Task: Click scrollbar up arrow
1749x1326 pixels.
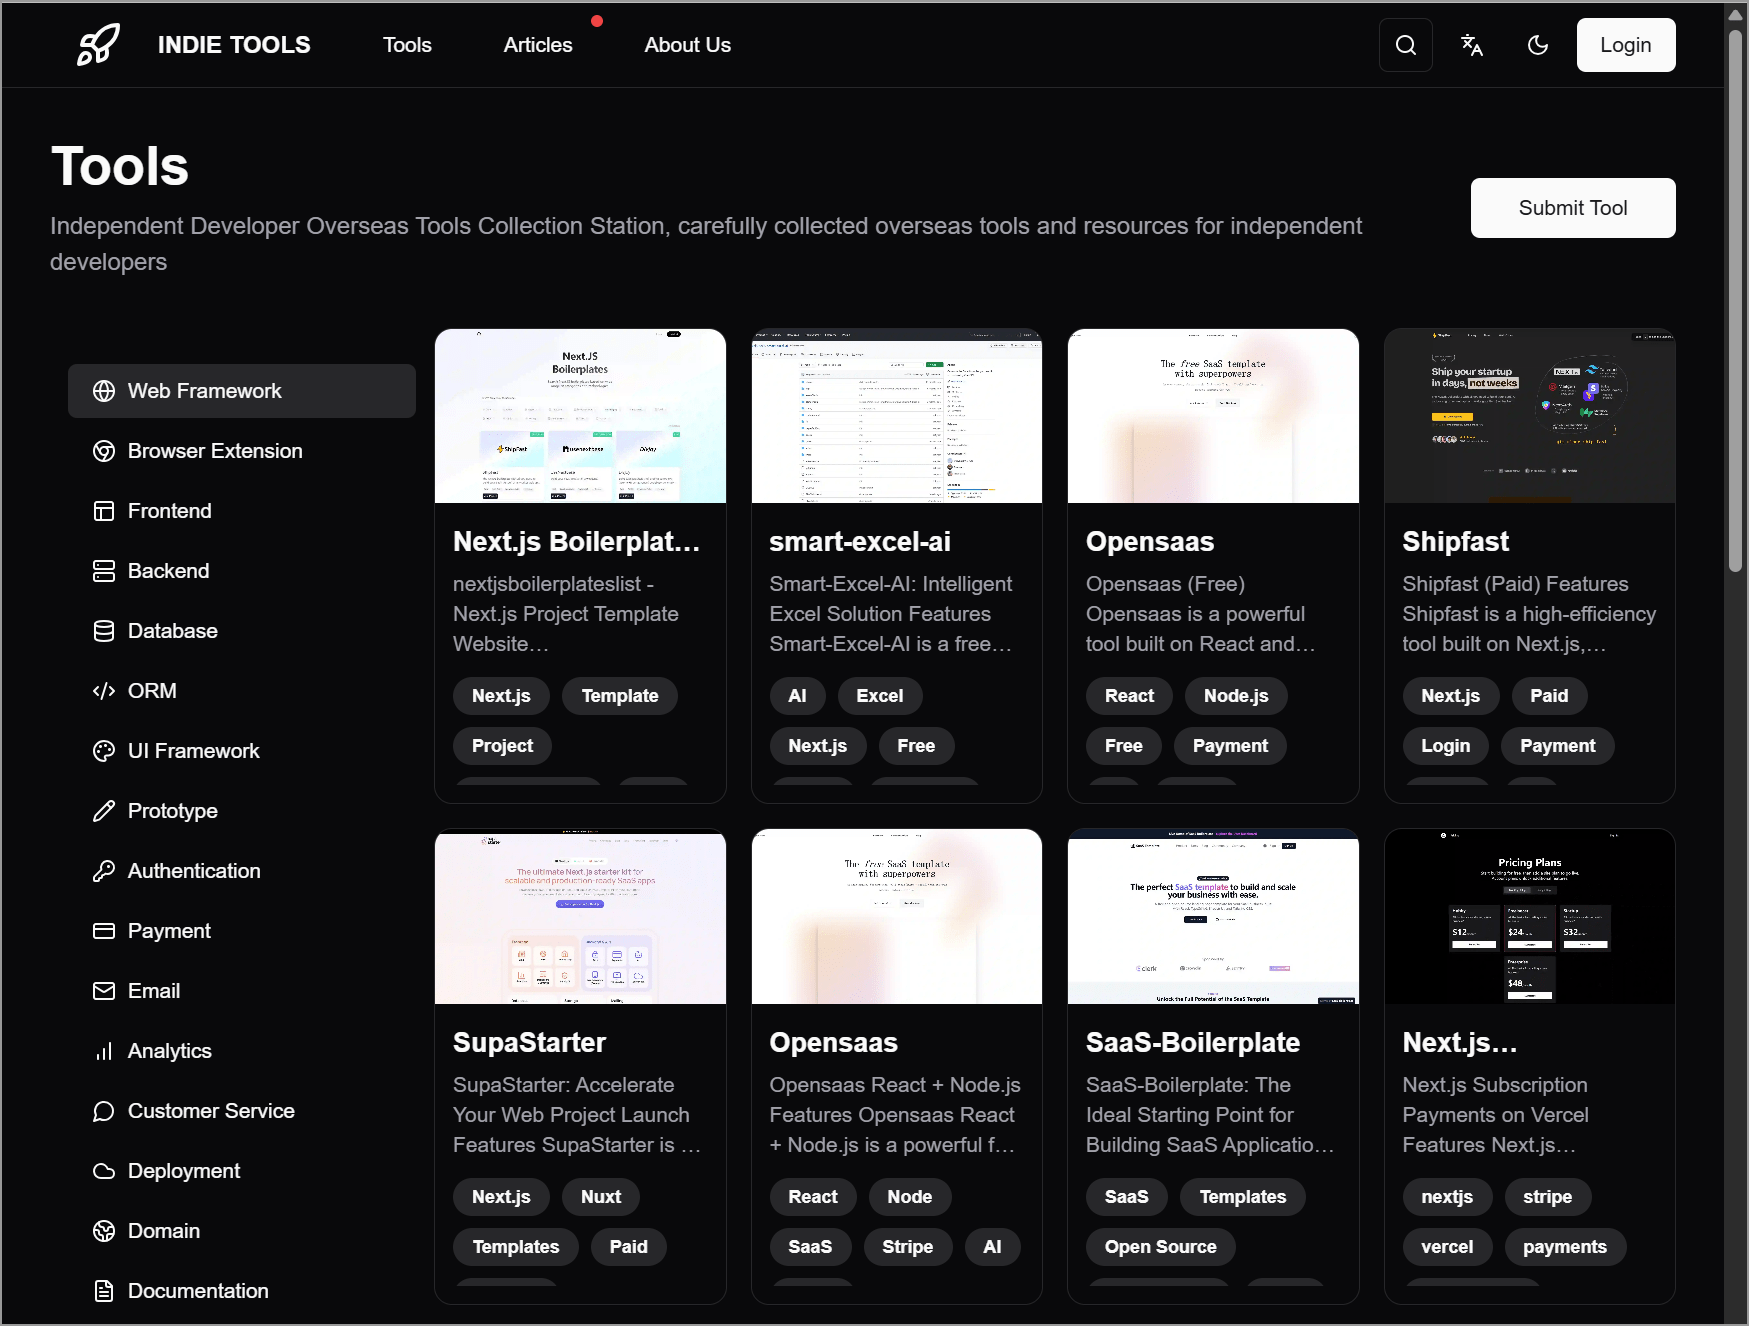Action: pos(1735,13)
